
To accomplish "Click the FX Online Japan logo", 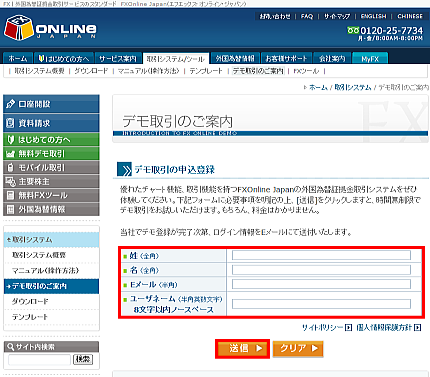I will tap(50, 28).
